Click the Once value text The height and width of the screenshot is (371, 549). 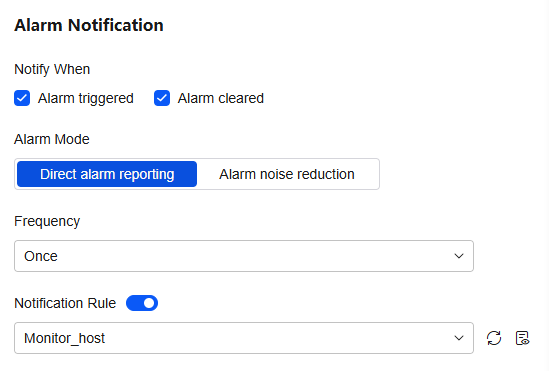(x=41, y=256)
